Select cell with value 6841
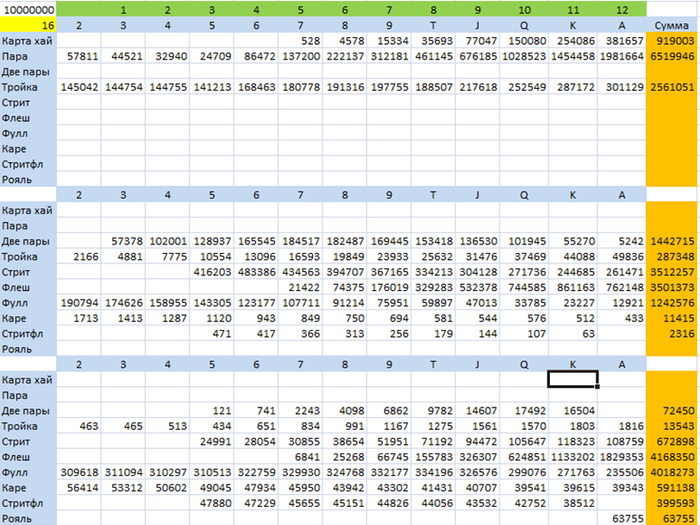 click(x=300, y=457)
